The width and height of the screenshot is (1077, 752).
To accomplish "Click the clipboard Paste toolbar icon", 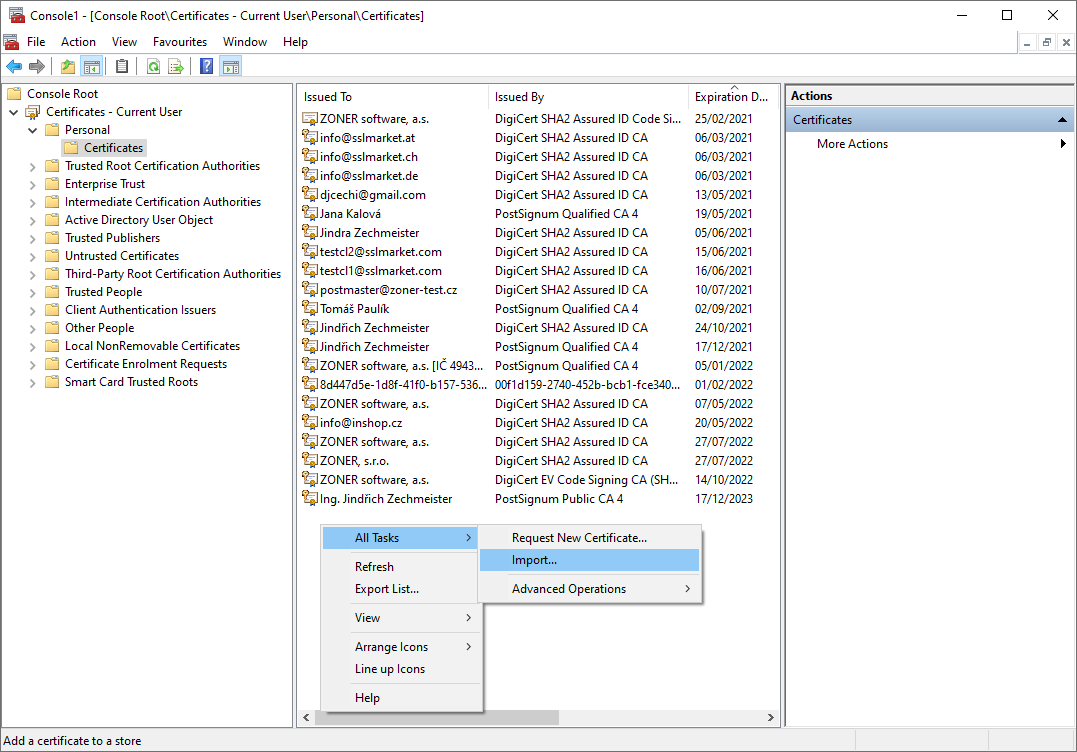I will pyautogui.click(x=122, y=67).
